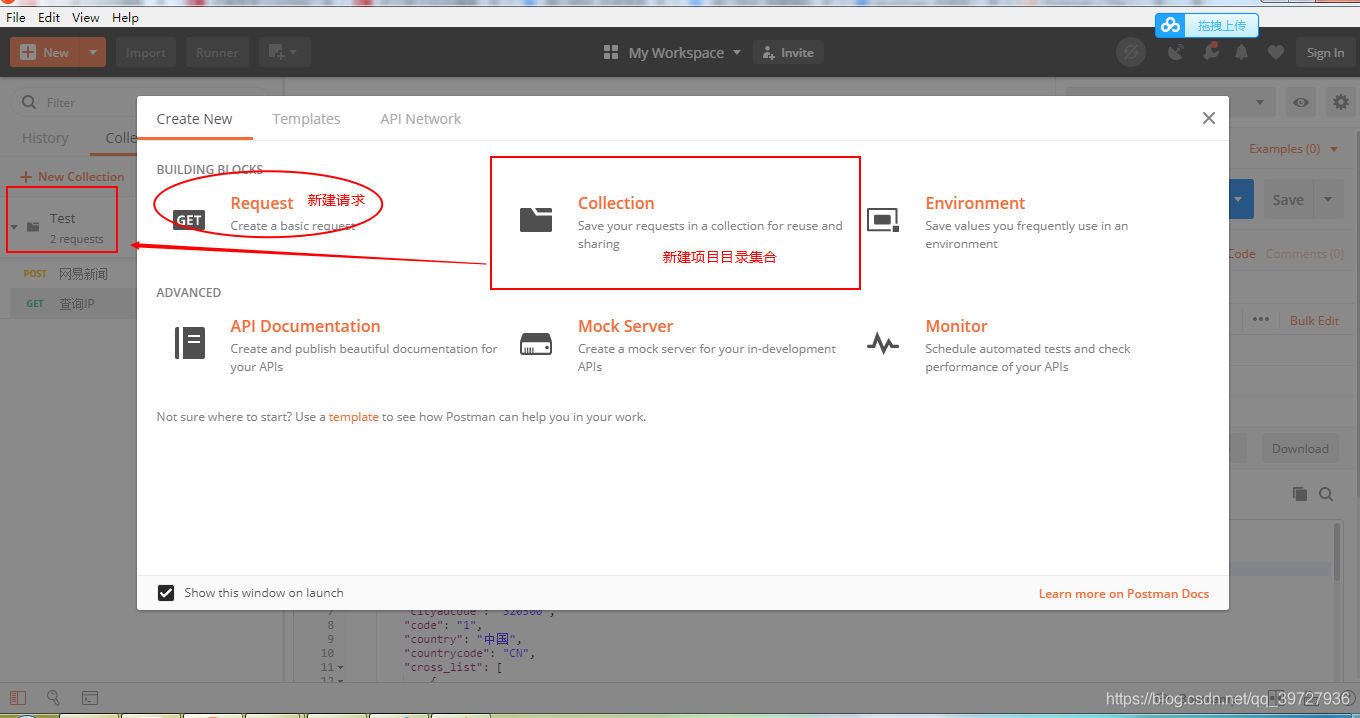The height and width of the screenshot is (718, 1360).
Task: Click the plus icon on the New button
Action: click(28, 52)
